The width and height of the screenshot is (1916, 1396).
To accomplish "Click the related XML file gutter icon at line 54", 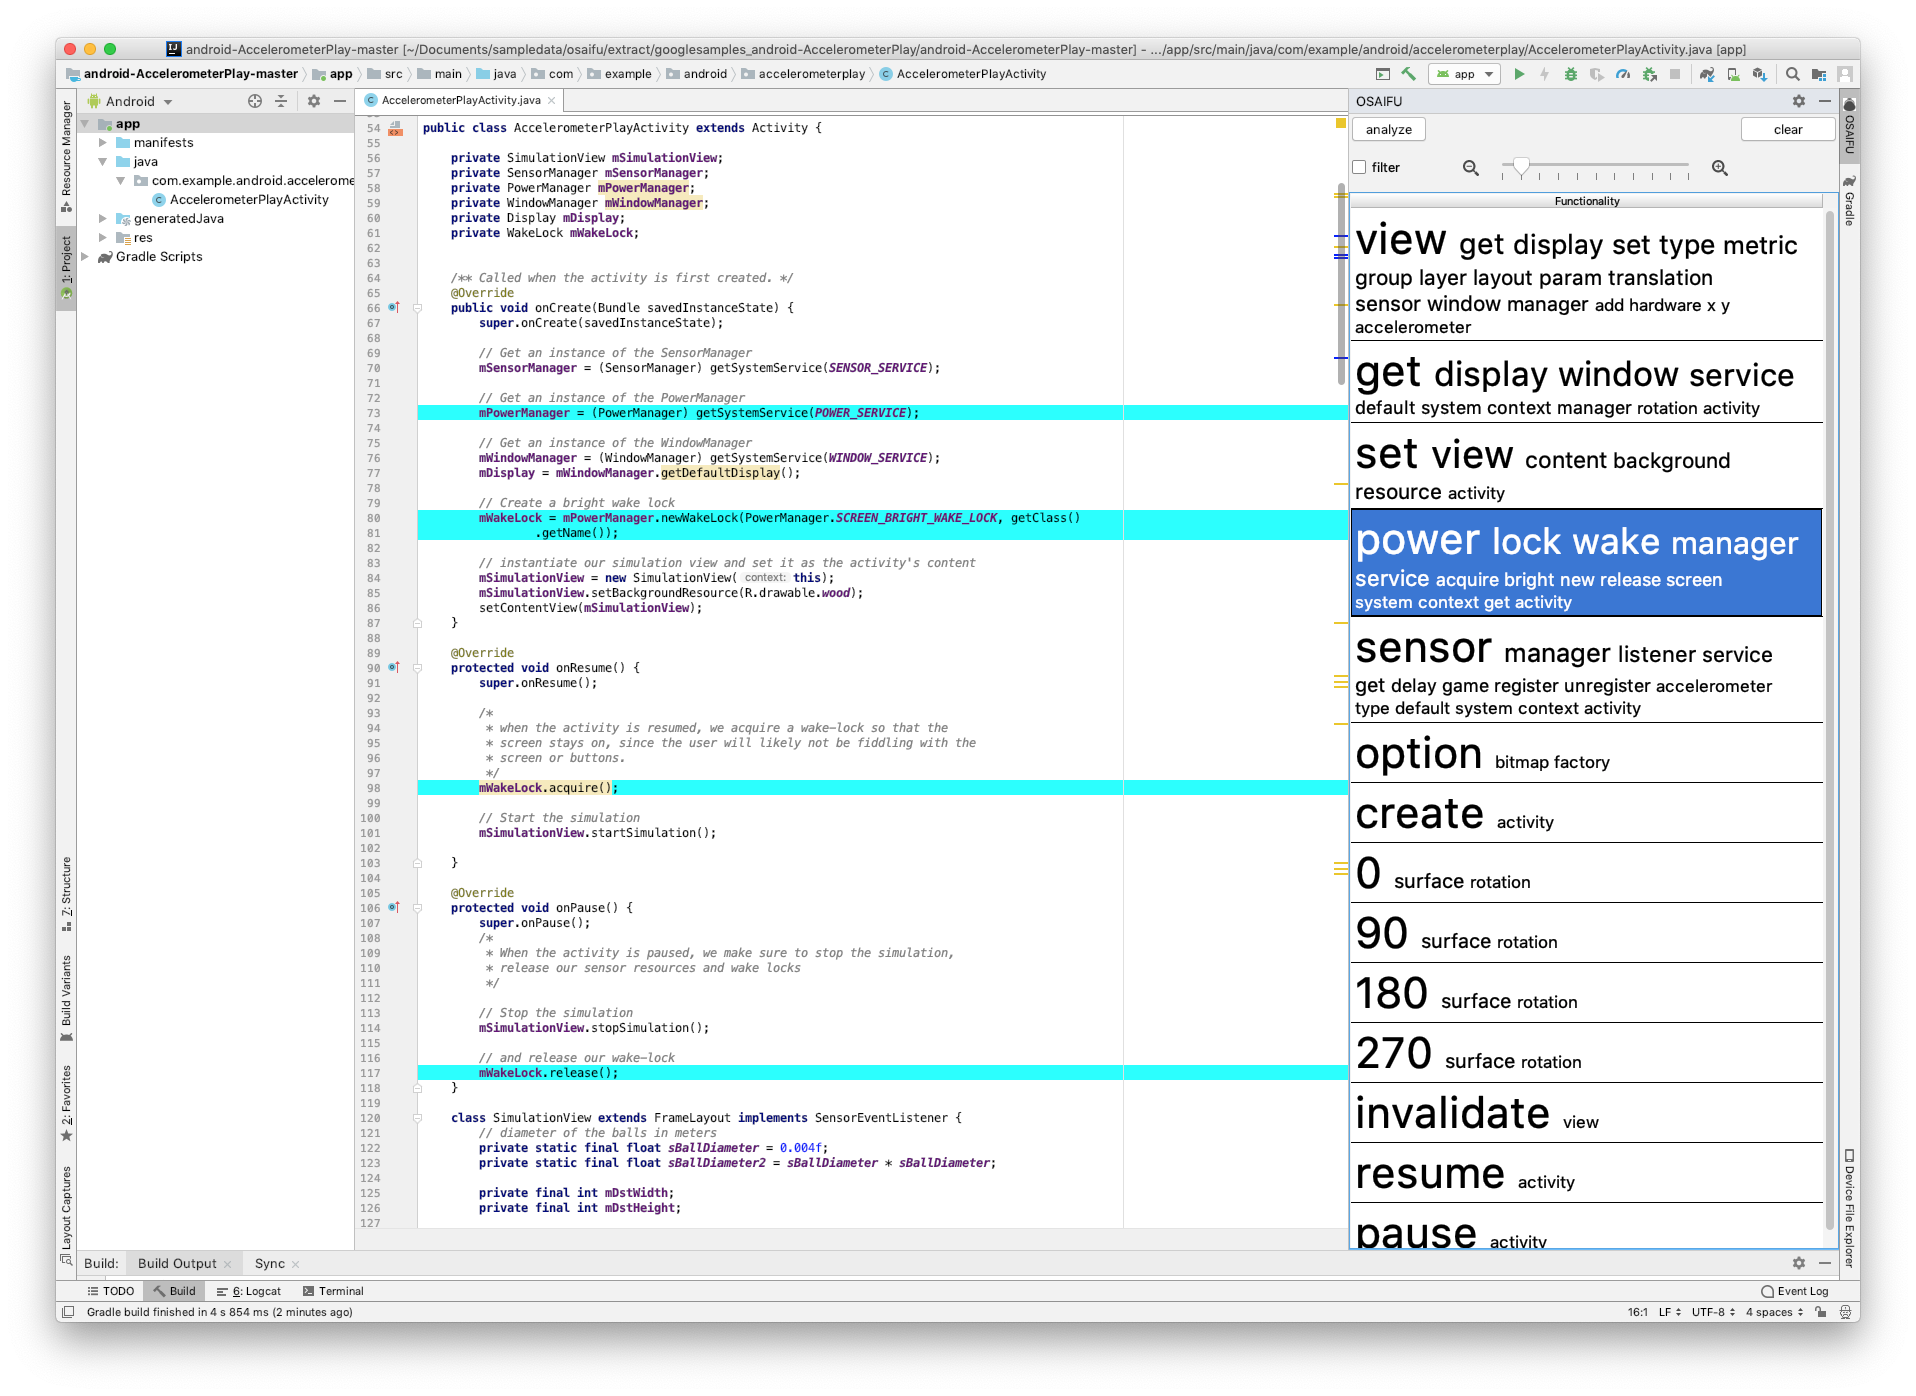I will (x=396, y=128).
